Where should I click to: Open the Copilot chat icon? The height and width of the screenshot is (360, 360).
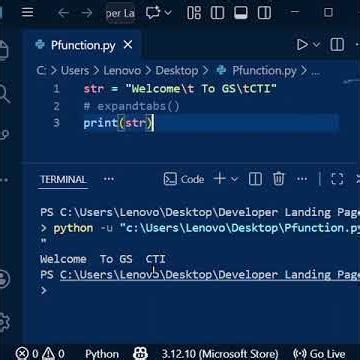coord(153,13)
